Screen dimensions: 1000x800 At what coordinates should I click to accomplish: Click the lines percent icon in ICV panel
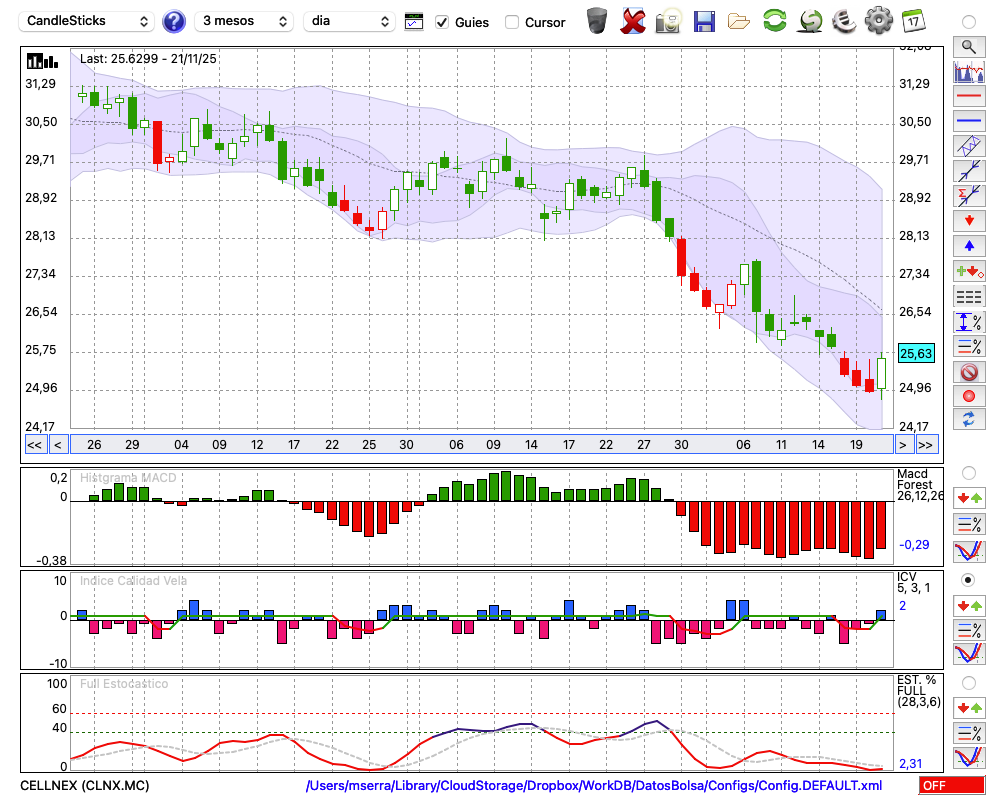pos(969,630)
